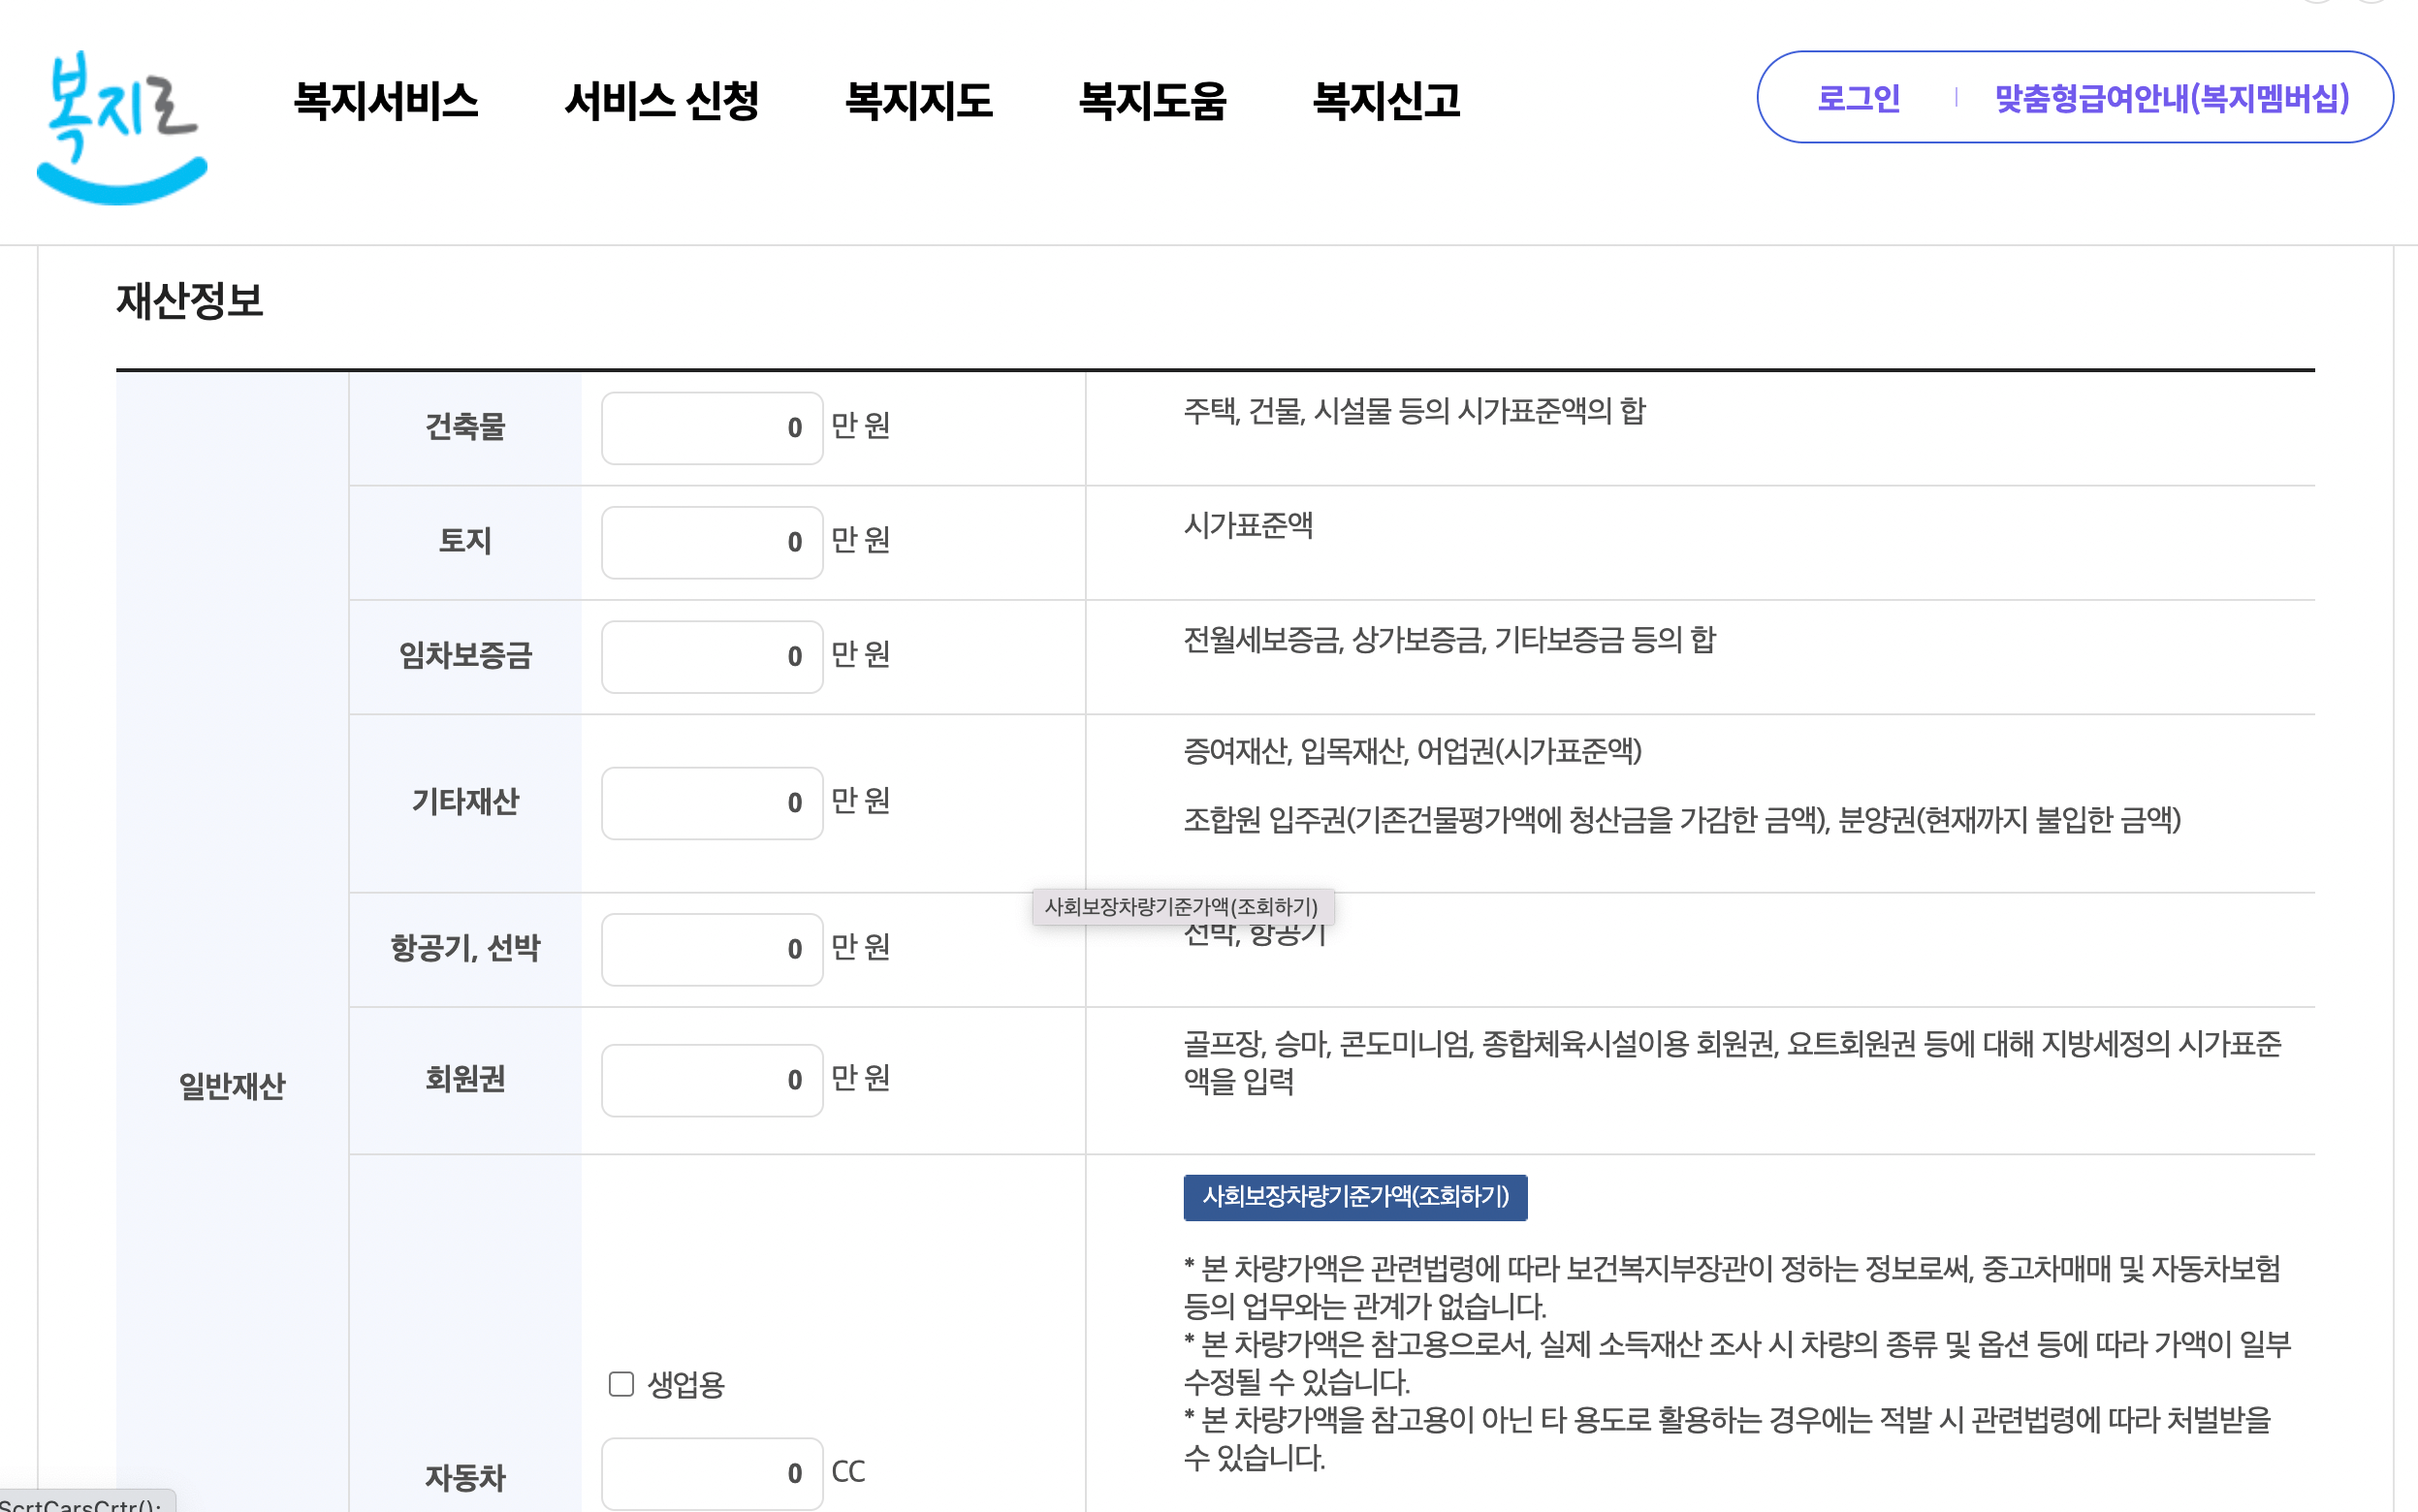2418x1512 pixels.
Task: Focus the 자동차 CC input field
Action: (711, 1473)
